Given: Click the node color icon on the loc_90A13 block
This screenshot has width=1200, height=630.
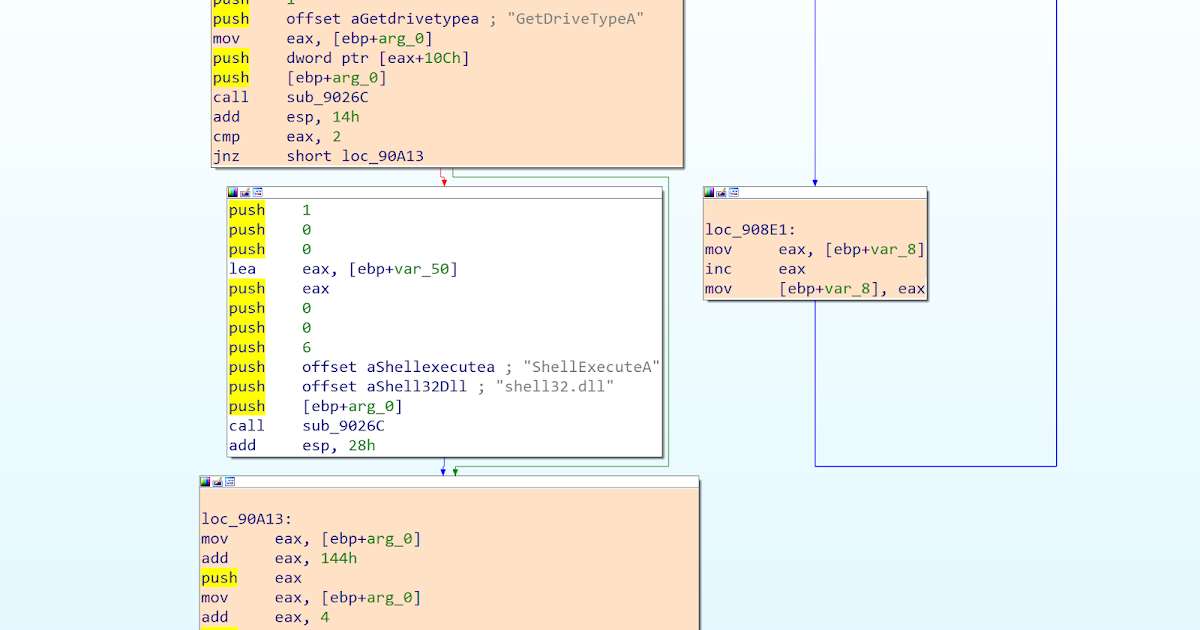Looking at the screenshot, I should click(205, 481).
